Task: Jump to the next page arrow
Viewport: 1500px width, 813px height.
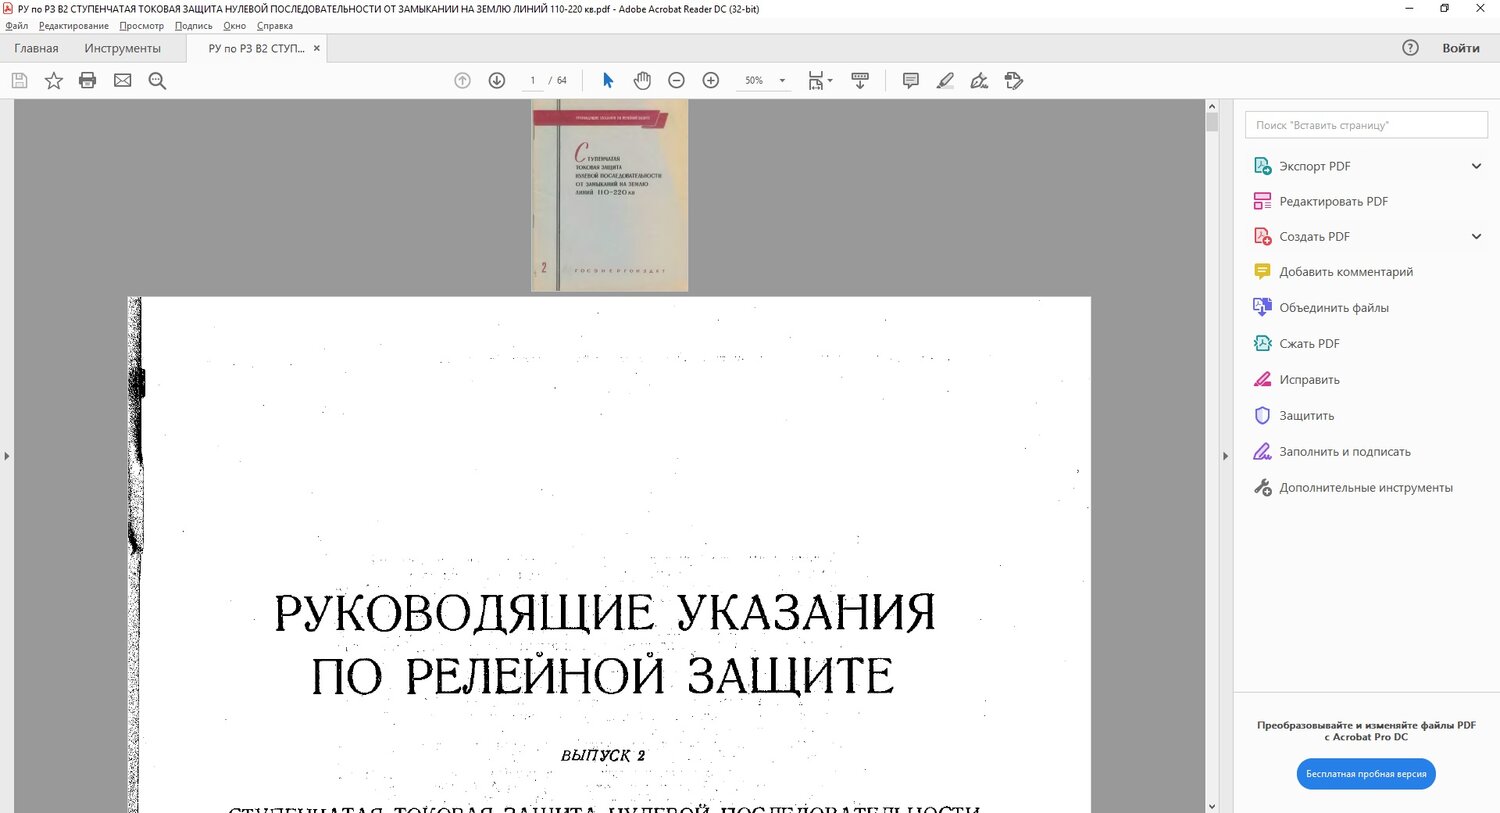Action: (x=497, y=80)
